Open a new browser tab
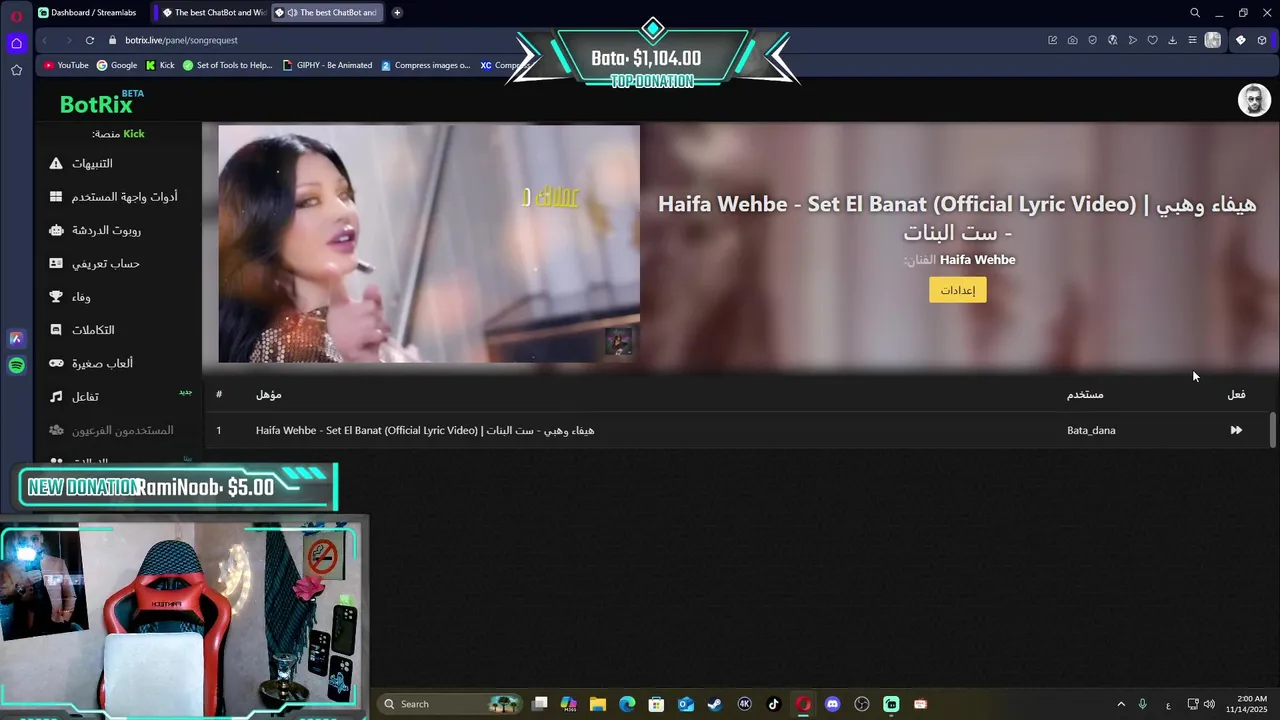 (397, 13)
